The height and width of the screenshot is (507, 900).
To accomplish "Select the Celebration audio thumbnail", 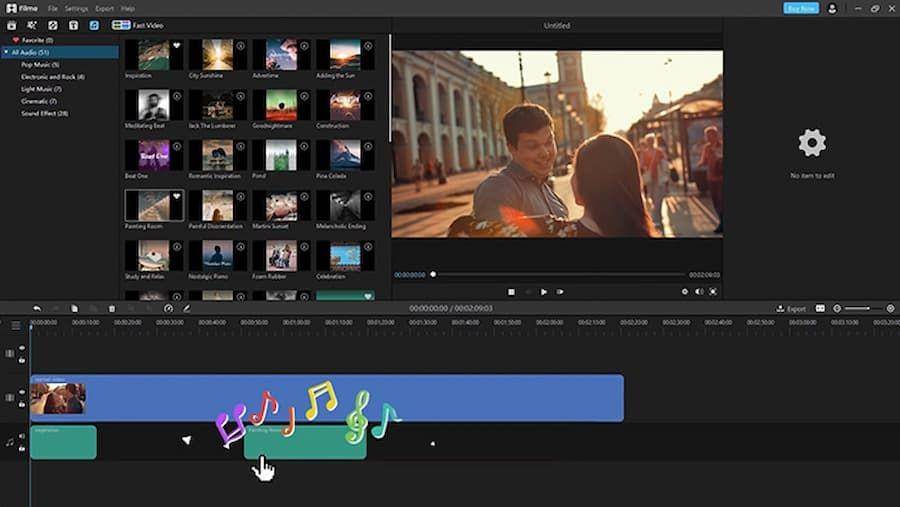I will tap(345, 256).
